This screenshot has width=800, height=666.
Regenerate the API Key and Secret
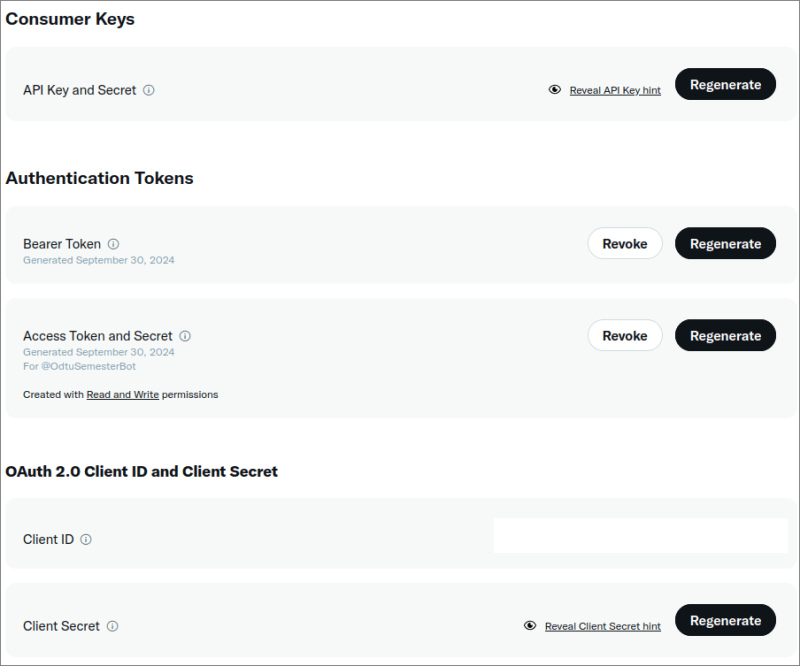(725, 84)
